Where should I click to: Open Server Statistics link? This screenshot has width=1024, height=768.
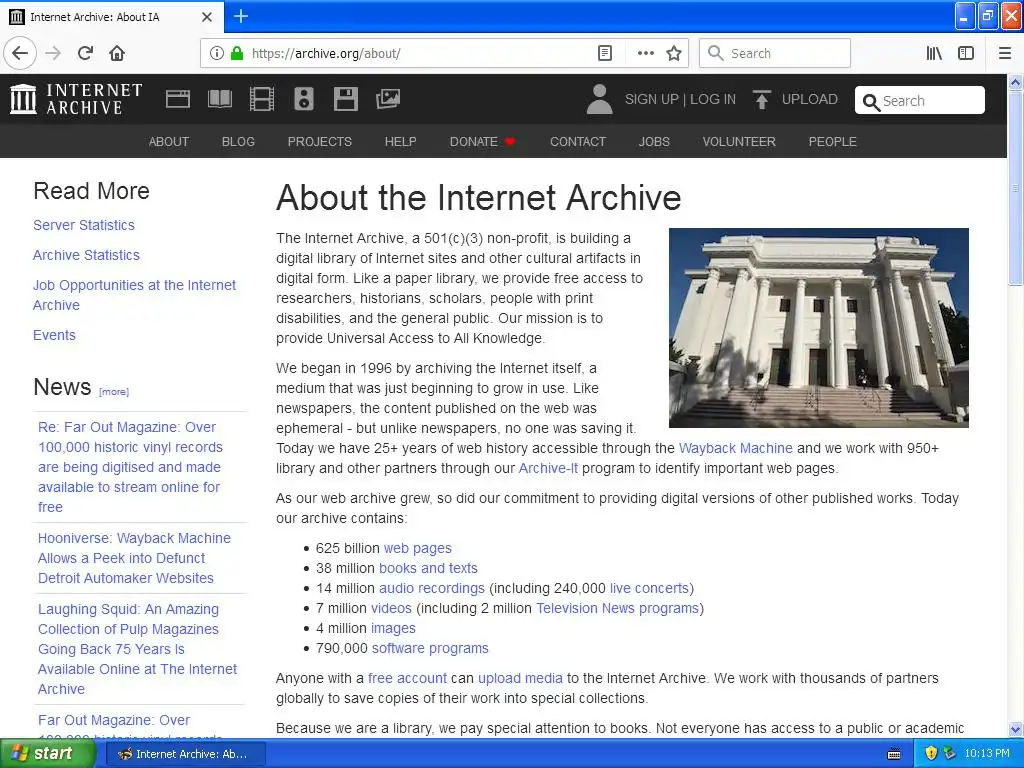pos(84,225)
